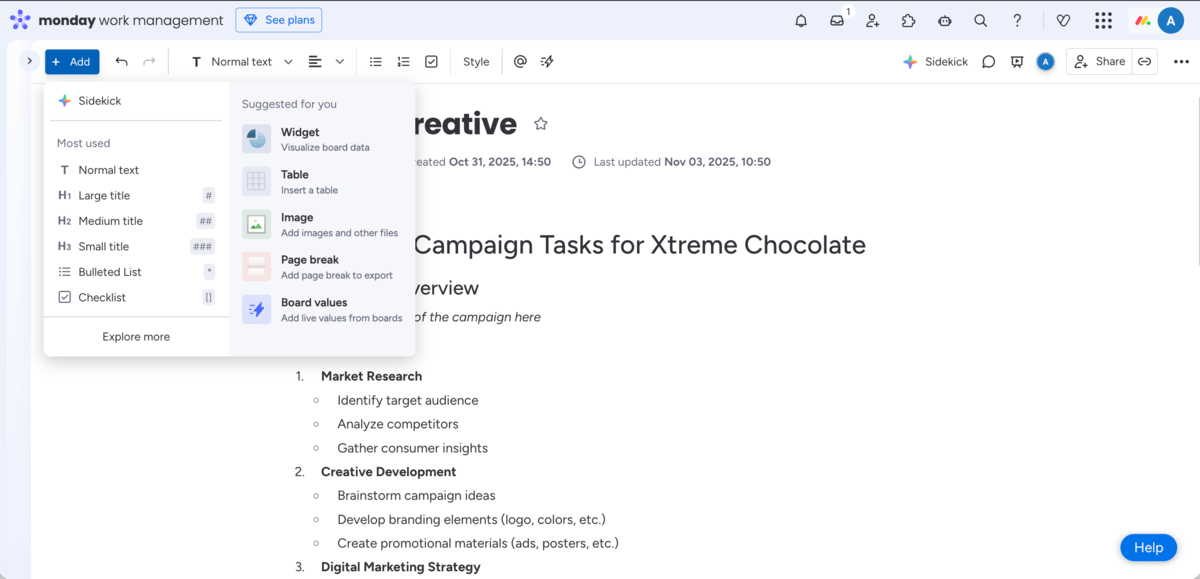
Task: Open the AI writing assist icon in toolbar
Action: 547,61
